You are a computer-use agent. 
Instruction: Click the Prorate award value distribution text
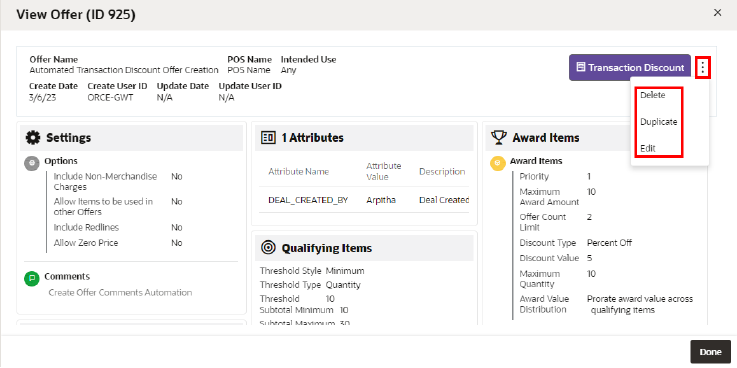pos(640,305)
